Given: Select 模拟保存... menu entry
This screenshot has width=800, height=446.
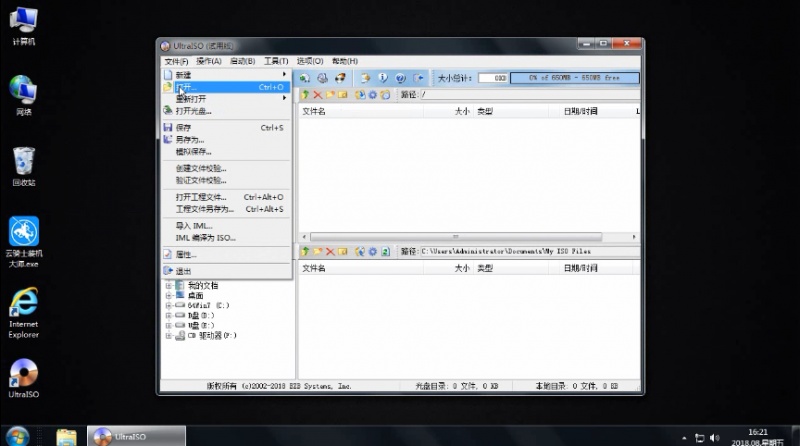Looking at the screenshot, I should [226, 152].
